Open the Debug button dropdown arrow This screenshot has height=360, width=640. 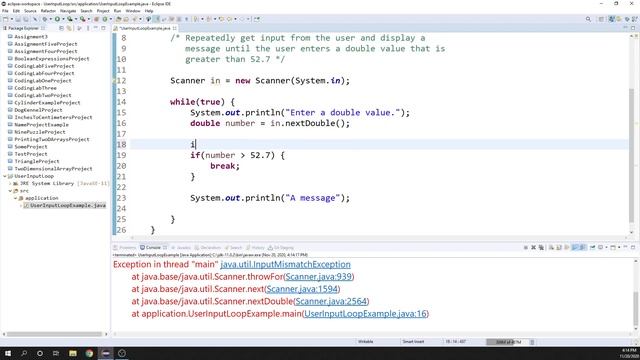click(50, 19)
